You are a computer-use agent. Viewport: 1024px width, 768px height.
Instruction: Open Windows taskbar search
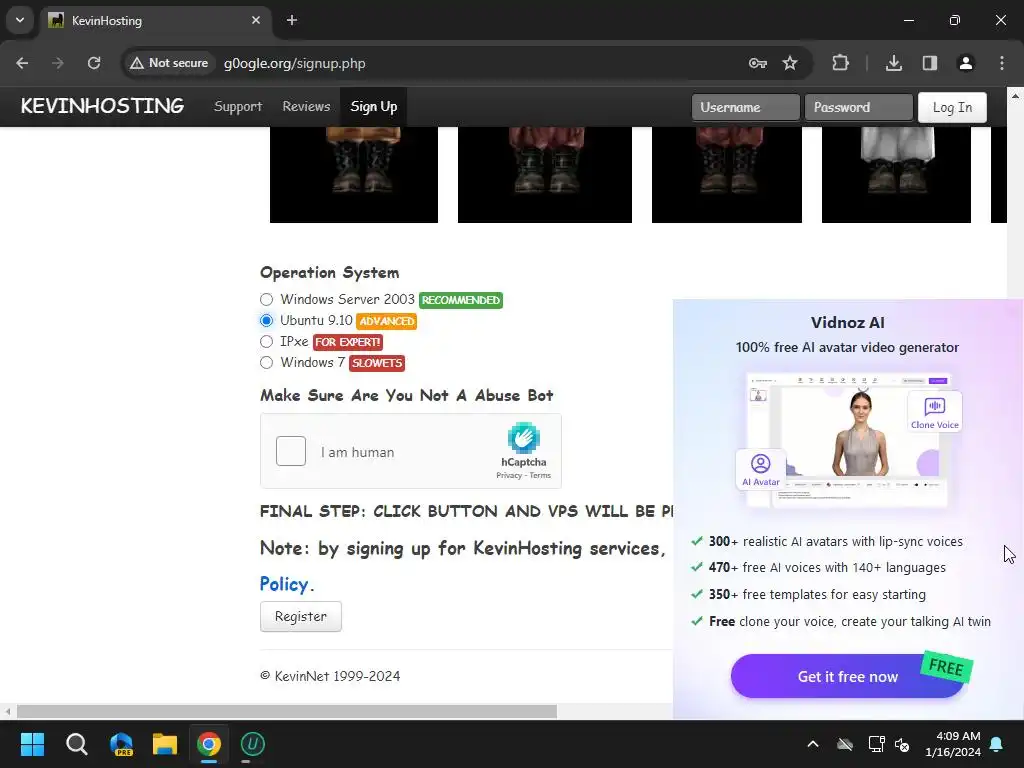(x=76, y=744)
